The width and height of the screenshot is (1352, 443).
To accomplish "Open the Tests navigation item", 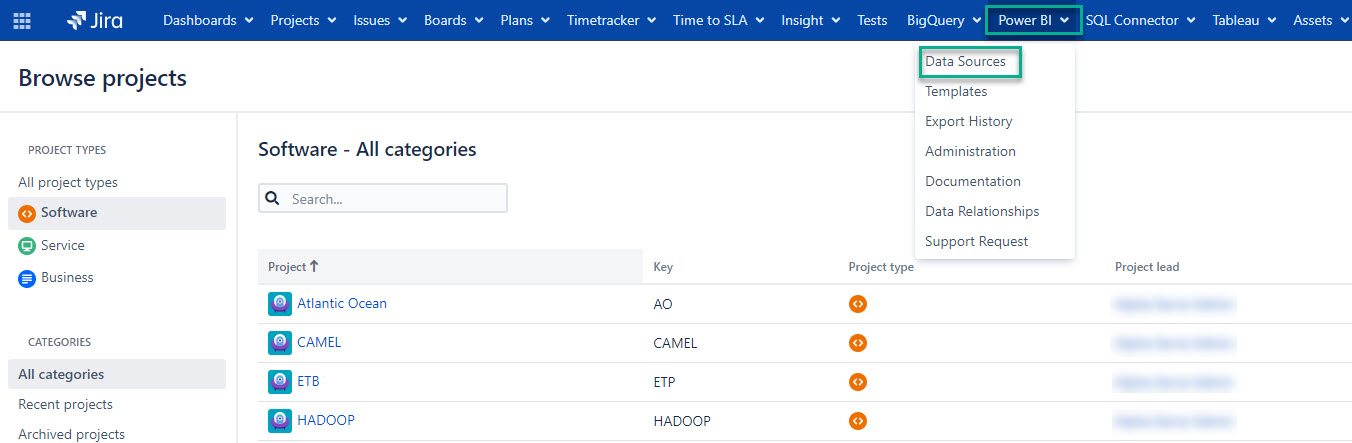I will (872, 20).
